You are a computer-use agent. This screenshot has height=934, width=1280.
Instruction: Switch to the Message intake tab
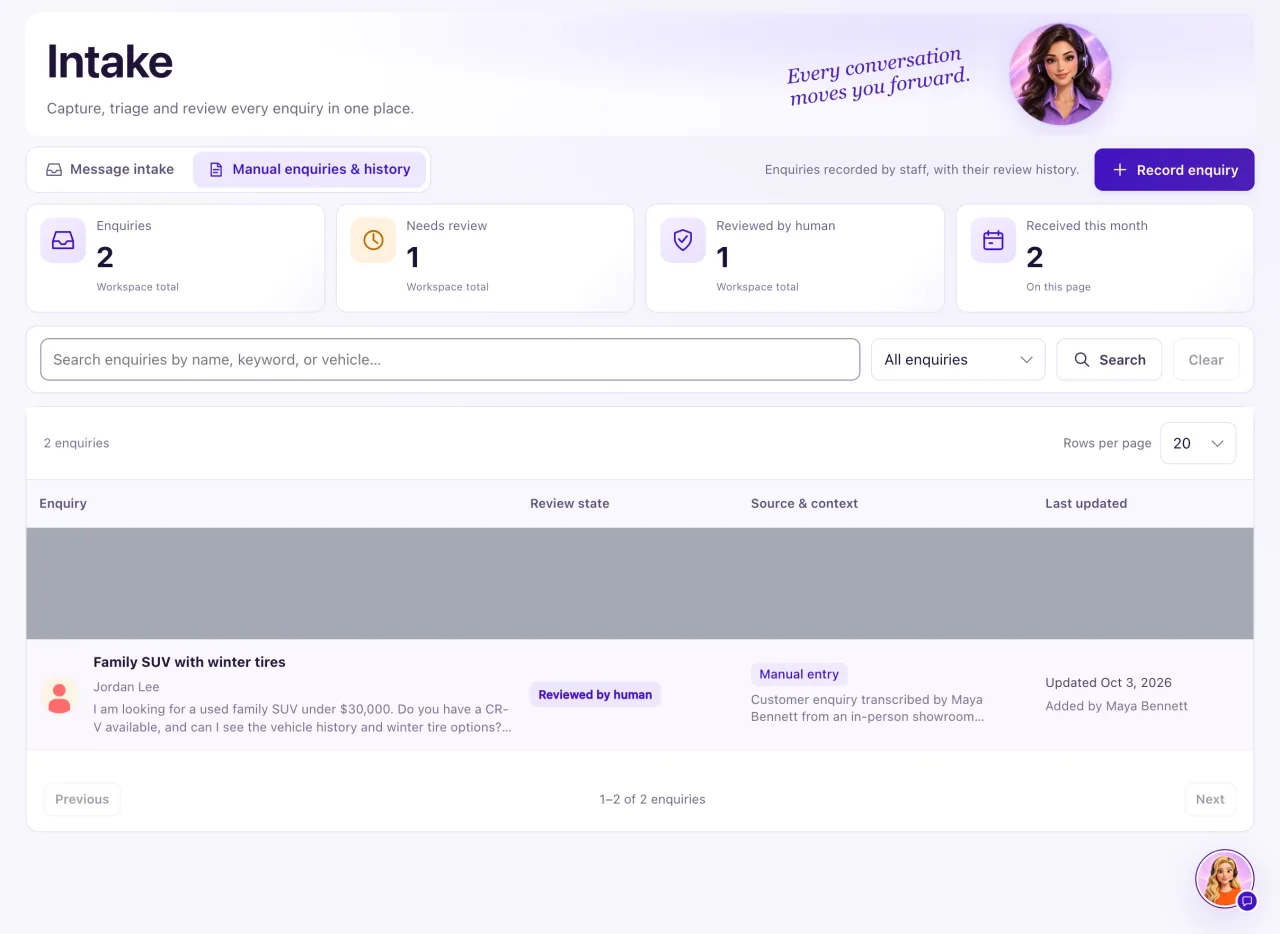tap(110, 170)
